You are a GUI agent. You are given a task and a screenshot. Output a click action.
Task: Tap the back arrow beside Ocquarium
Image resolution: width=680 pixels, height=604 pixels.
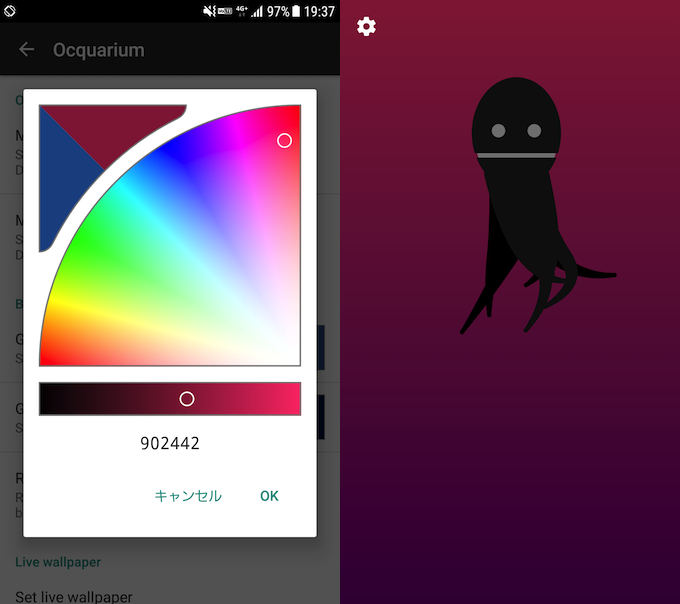[26, 49]
